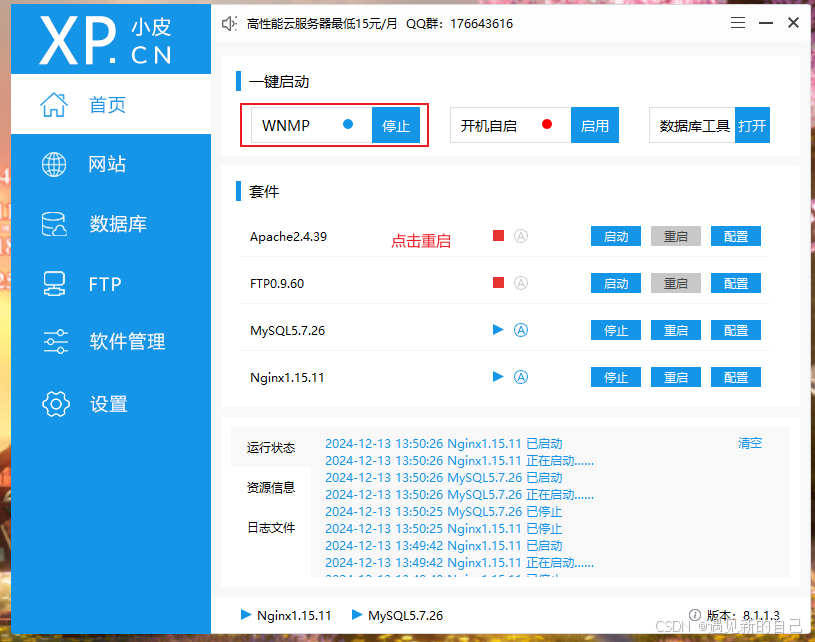The width and height of the screenshot is (815, 642).
Task: Toggle auto-start circle for Nginx1.15.11
Action: pyautogui.click(x=520, y=377)
